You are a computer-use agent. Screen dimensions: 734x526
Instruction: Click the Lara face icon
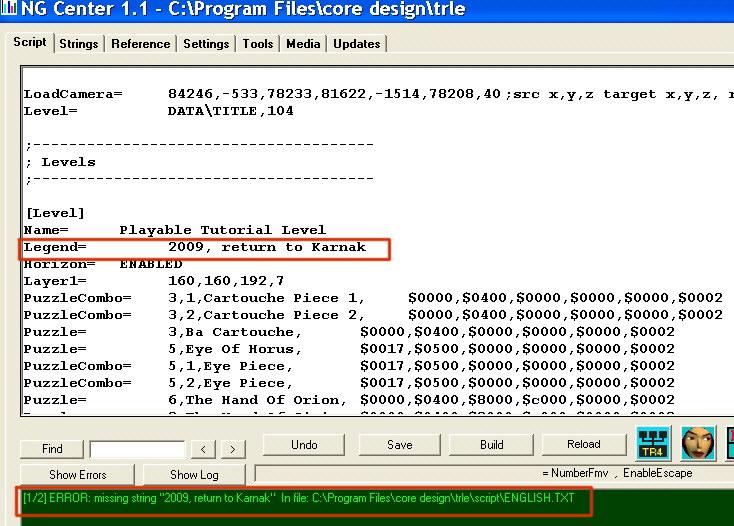[x=698, y=443]
